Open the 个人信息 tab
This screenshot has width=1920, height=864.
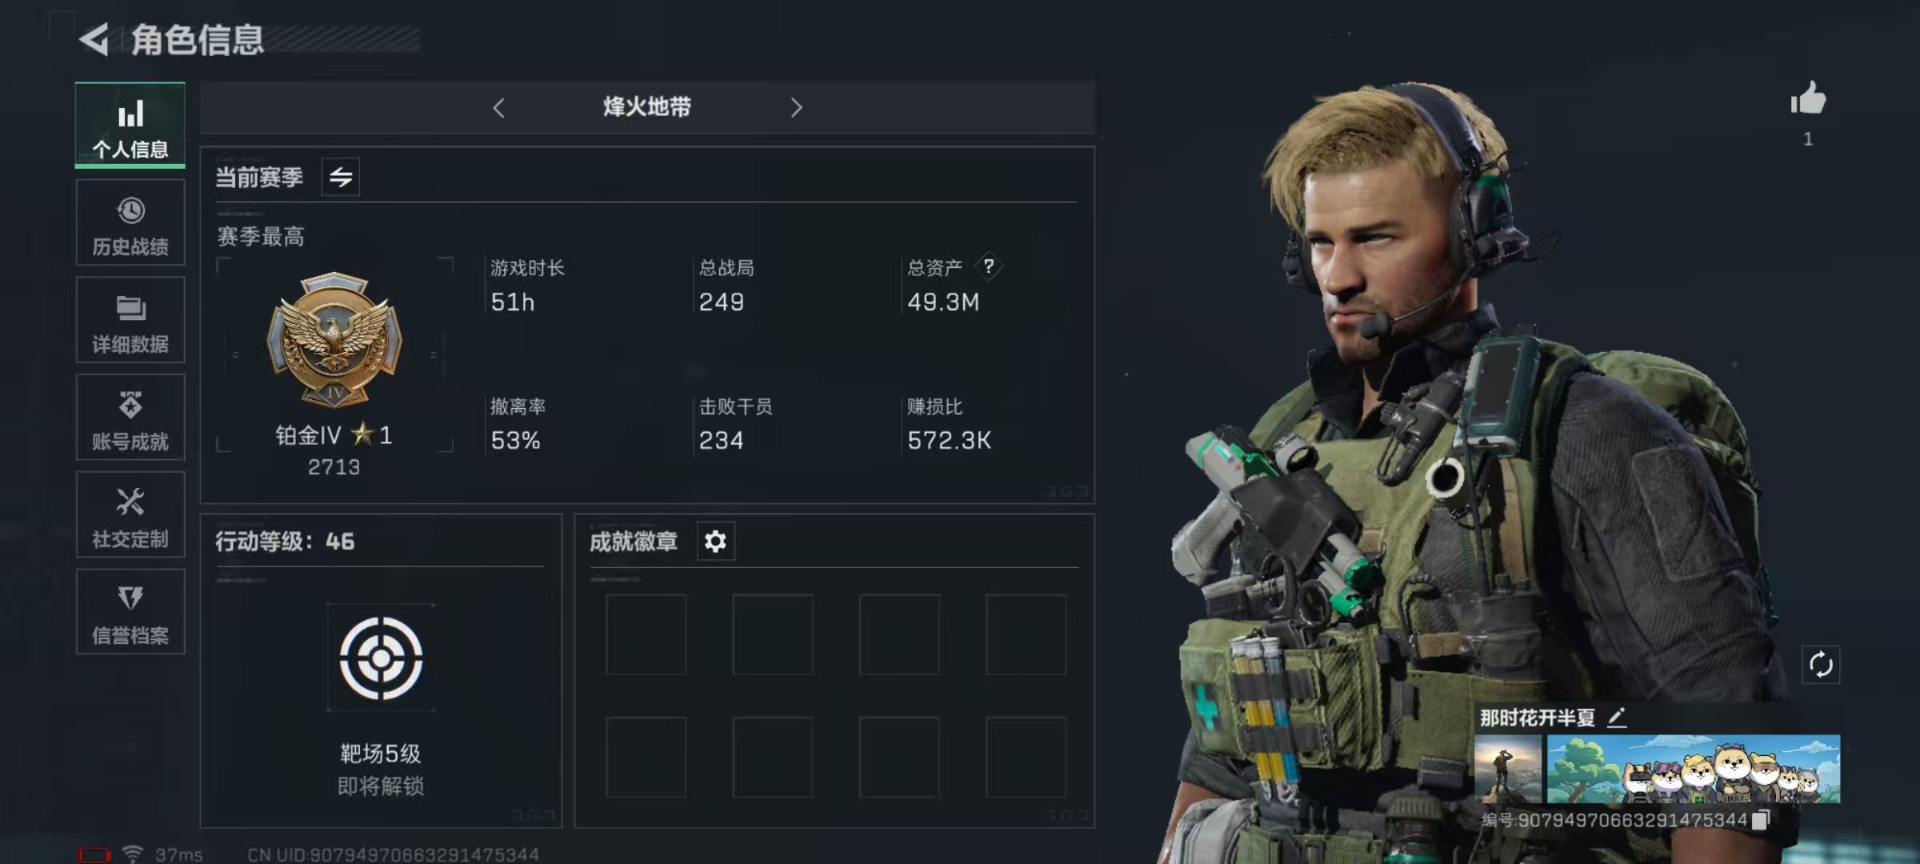click(x=130, y=125)
